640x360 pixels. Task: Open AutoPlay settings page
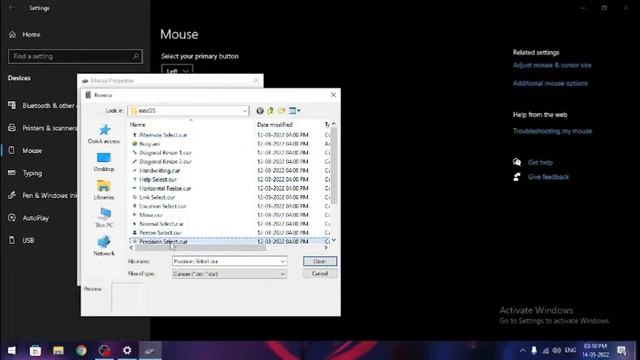[x=29, y=218]
